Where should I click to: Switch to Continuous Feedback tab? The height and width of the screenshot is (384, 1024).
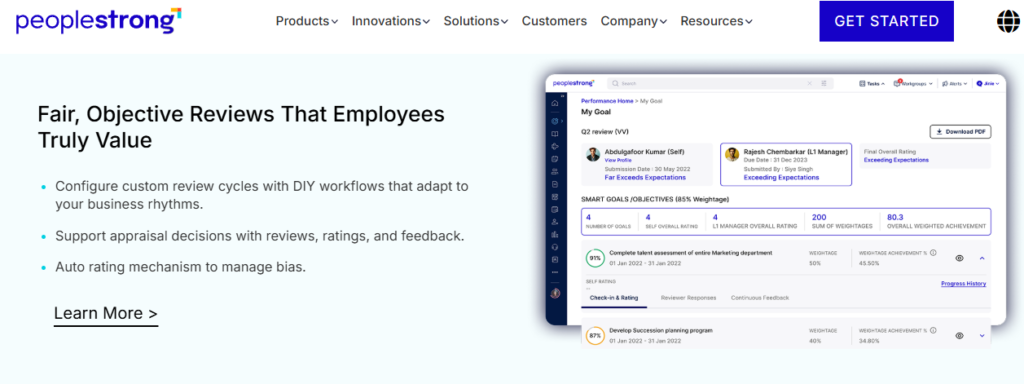click(760, 298)
